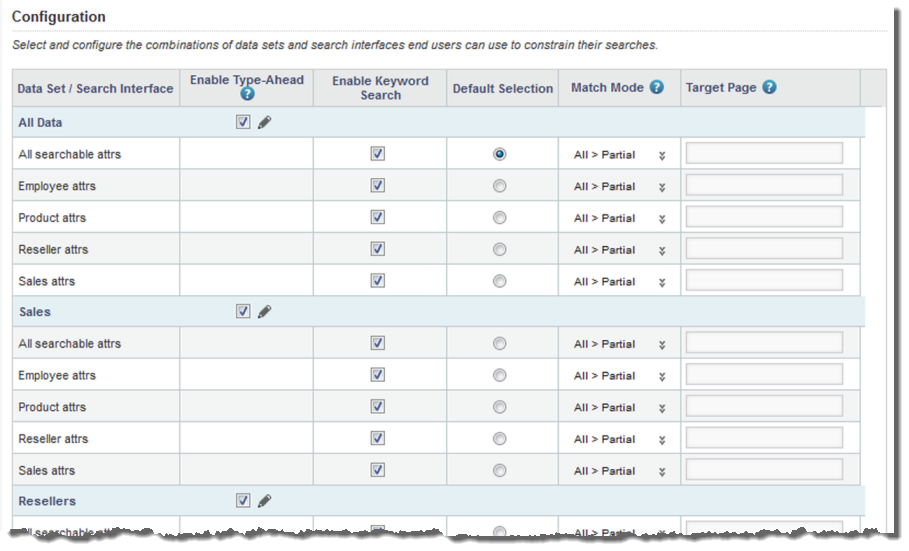Set Sales All searchable attrs as default selection
The image size is (909, 551).
click(499, 343)
